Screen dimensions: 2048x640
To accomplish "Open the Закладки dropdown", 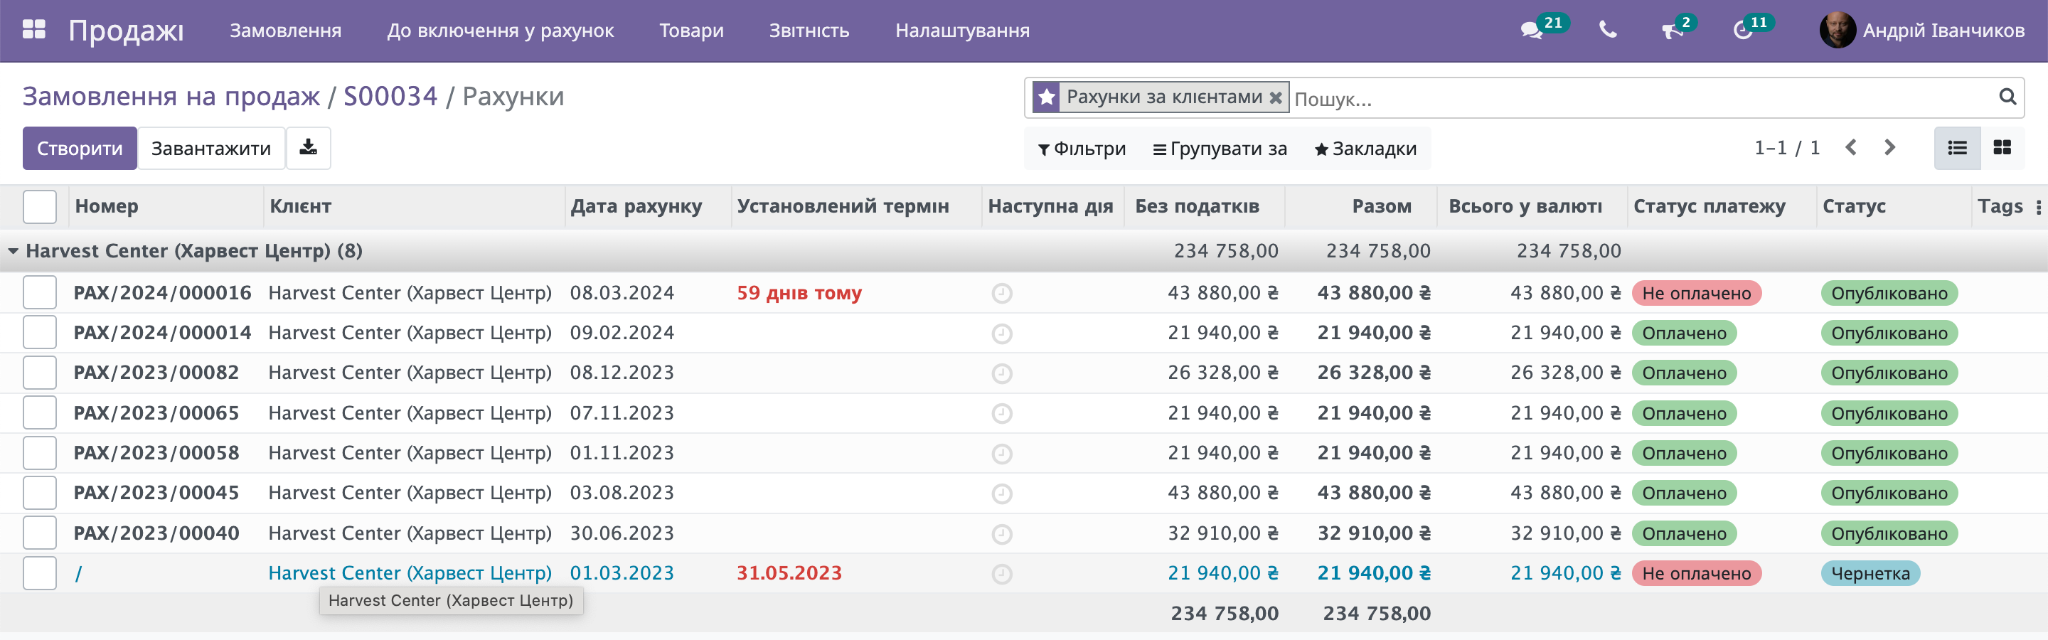I will pyautogui.click(x=1365, y=149).
